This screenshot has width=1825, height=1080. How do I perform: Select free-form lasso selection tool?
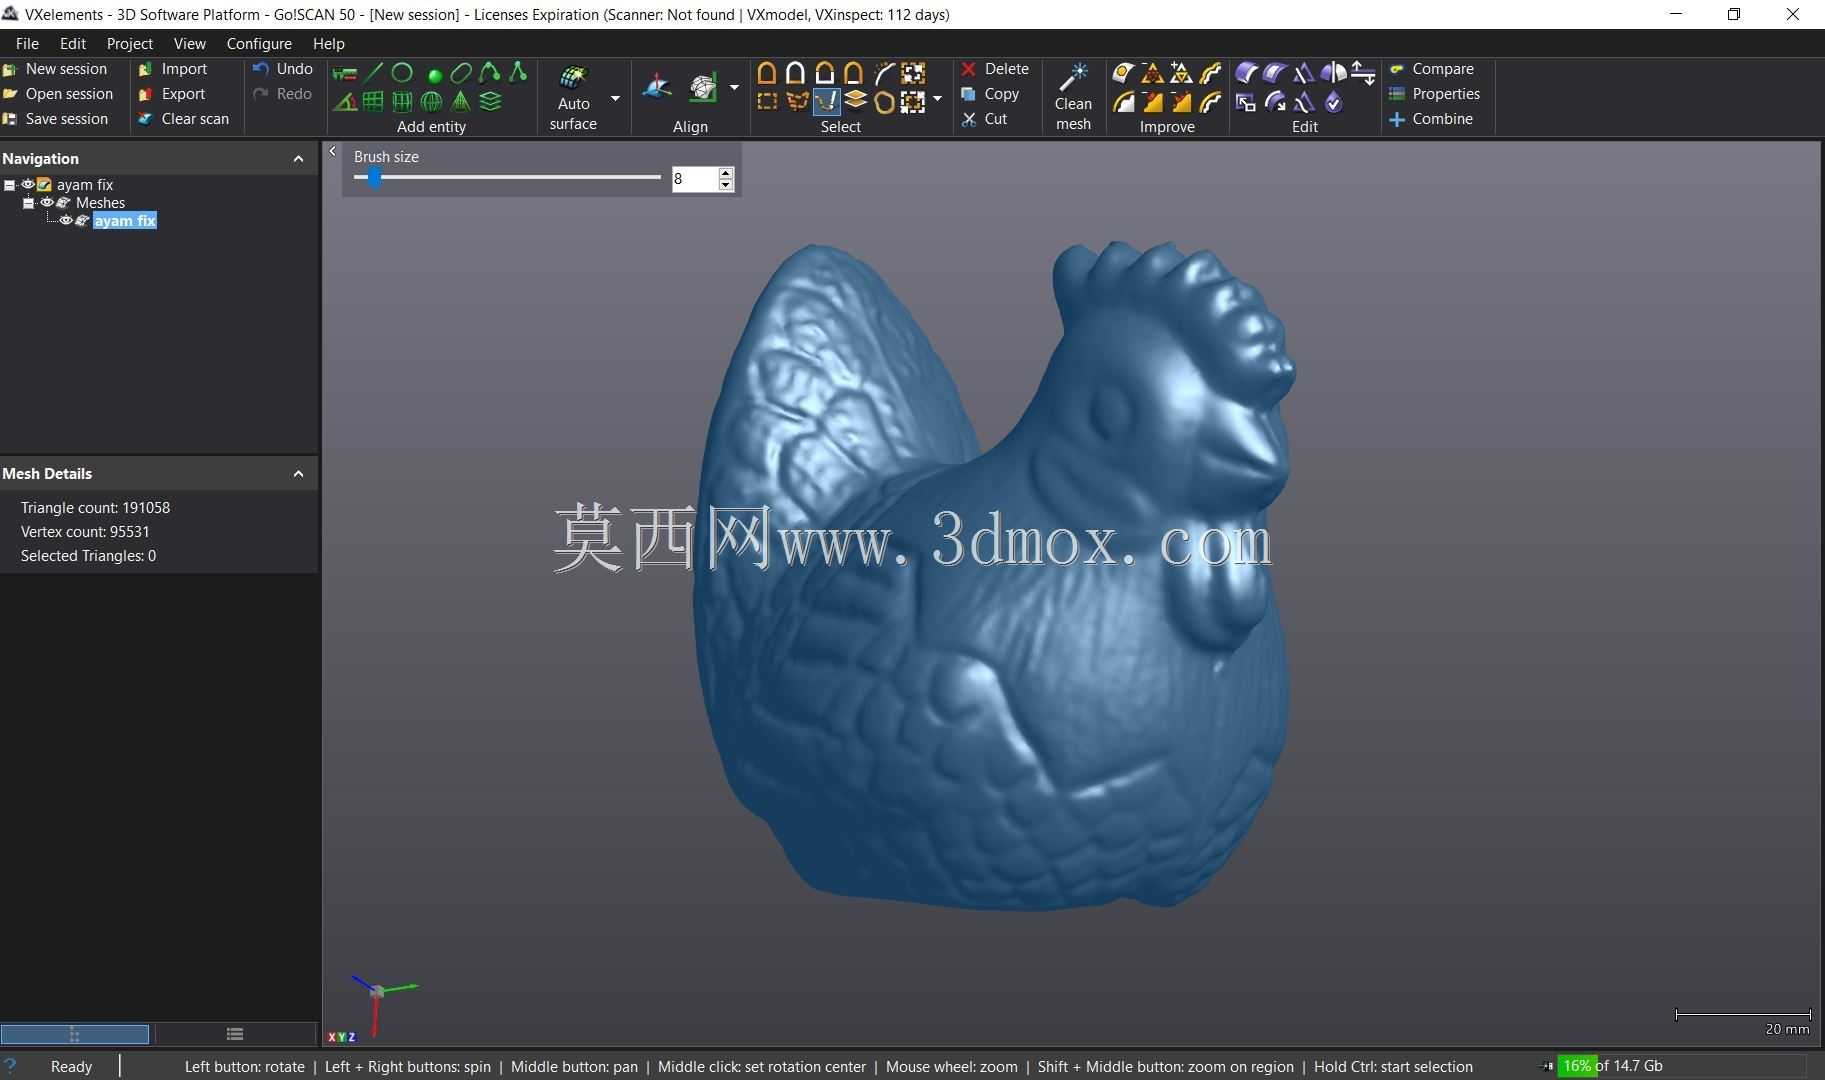[x=797, y=102]
